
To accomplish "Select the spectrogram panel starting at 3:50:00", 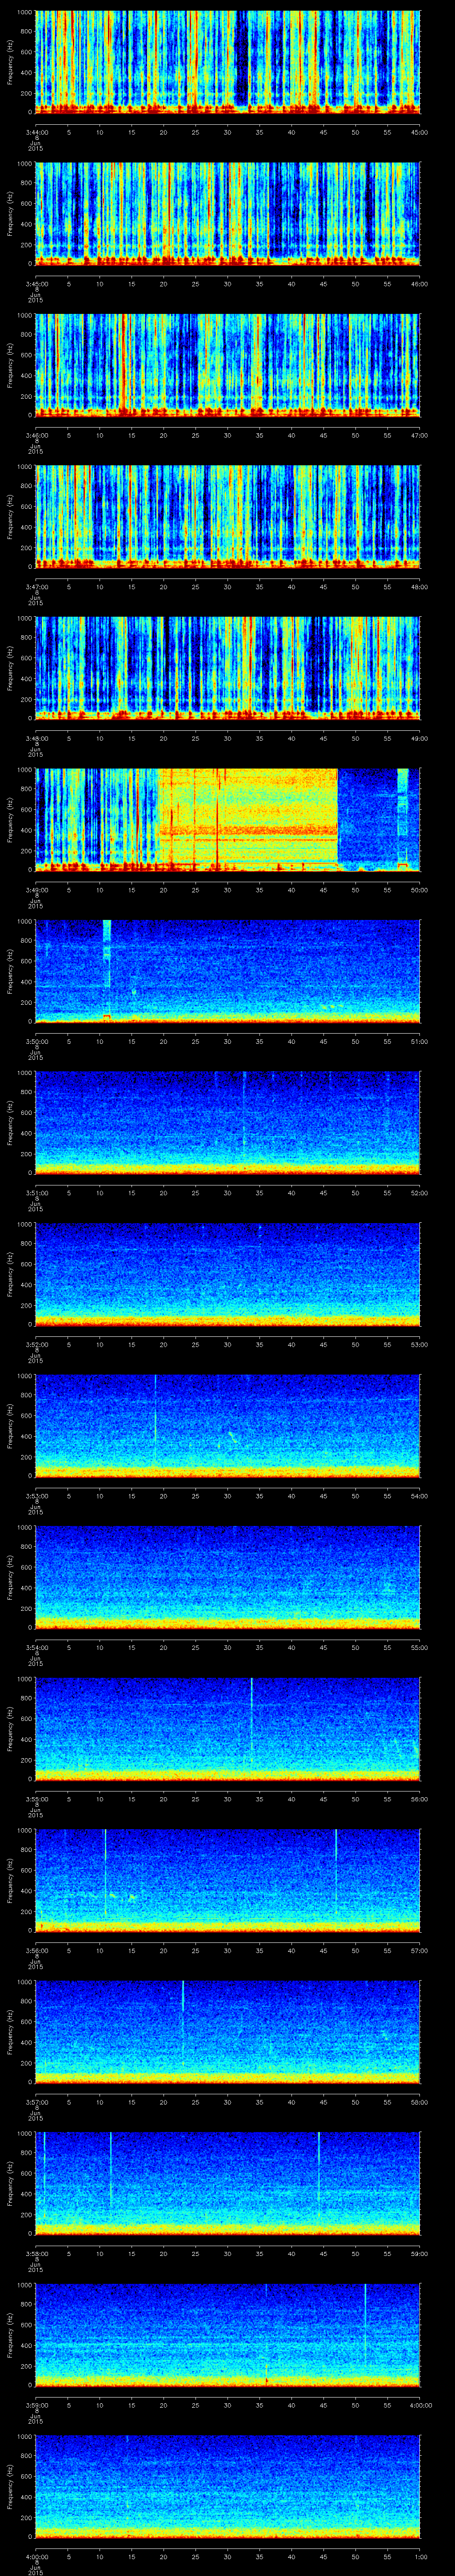I will pos(228,971).
